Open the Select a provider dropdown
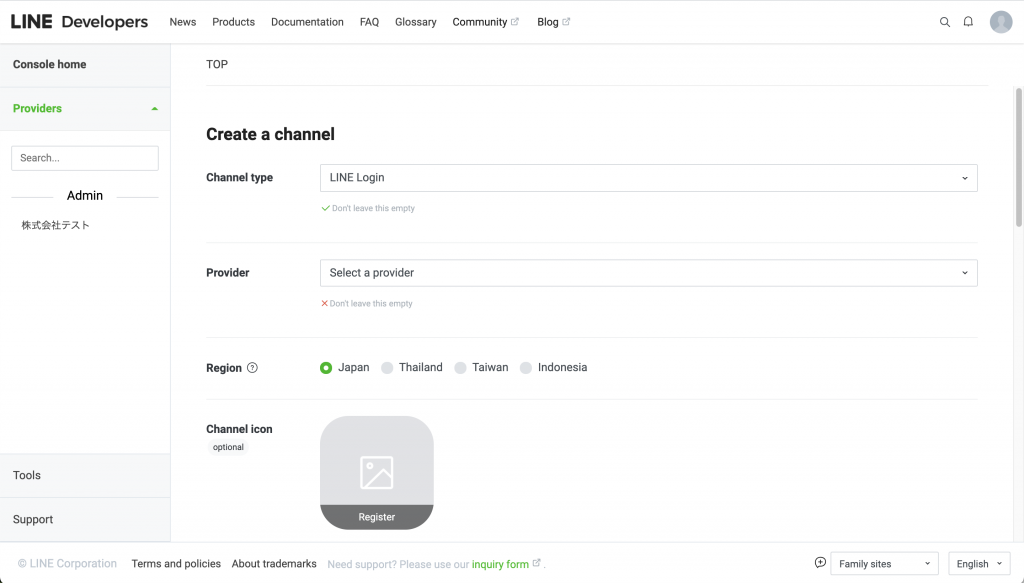 tap(648, 273)
